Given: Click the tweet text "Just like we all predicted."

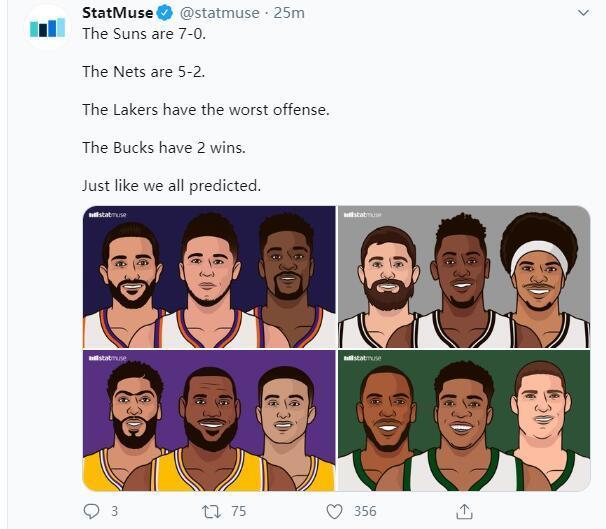Looking at the screenshot, I should coord(171,185).
